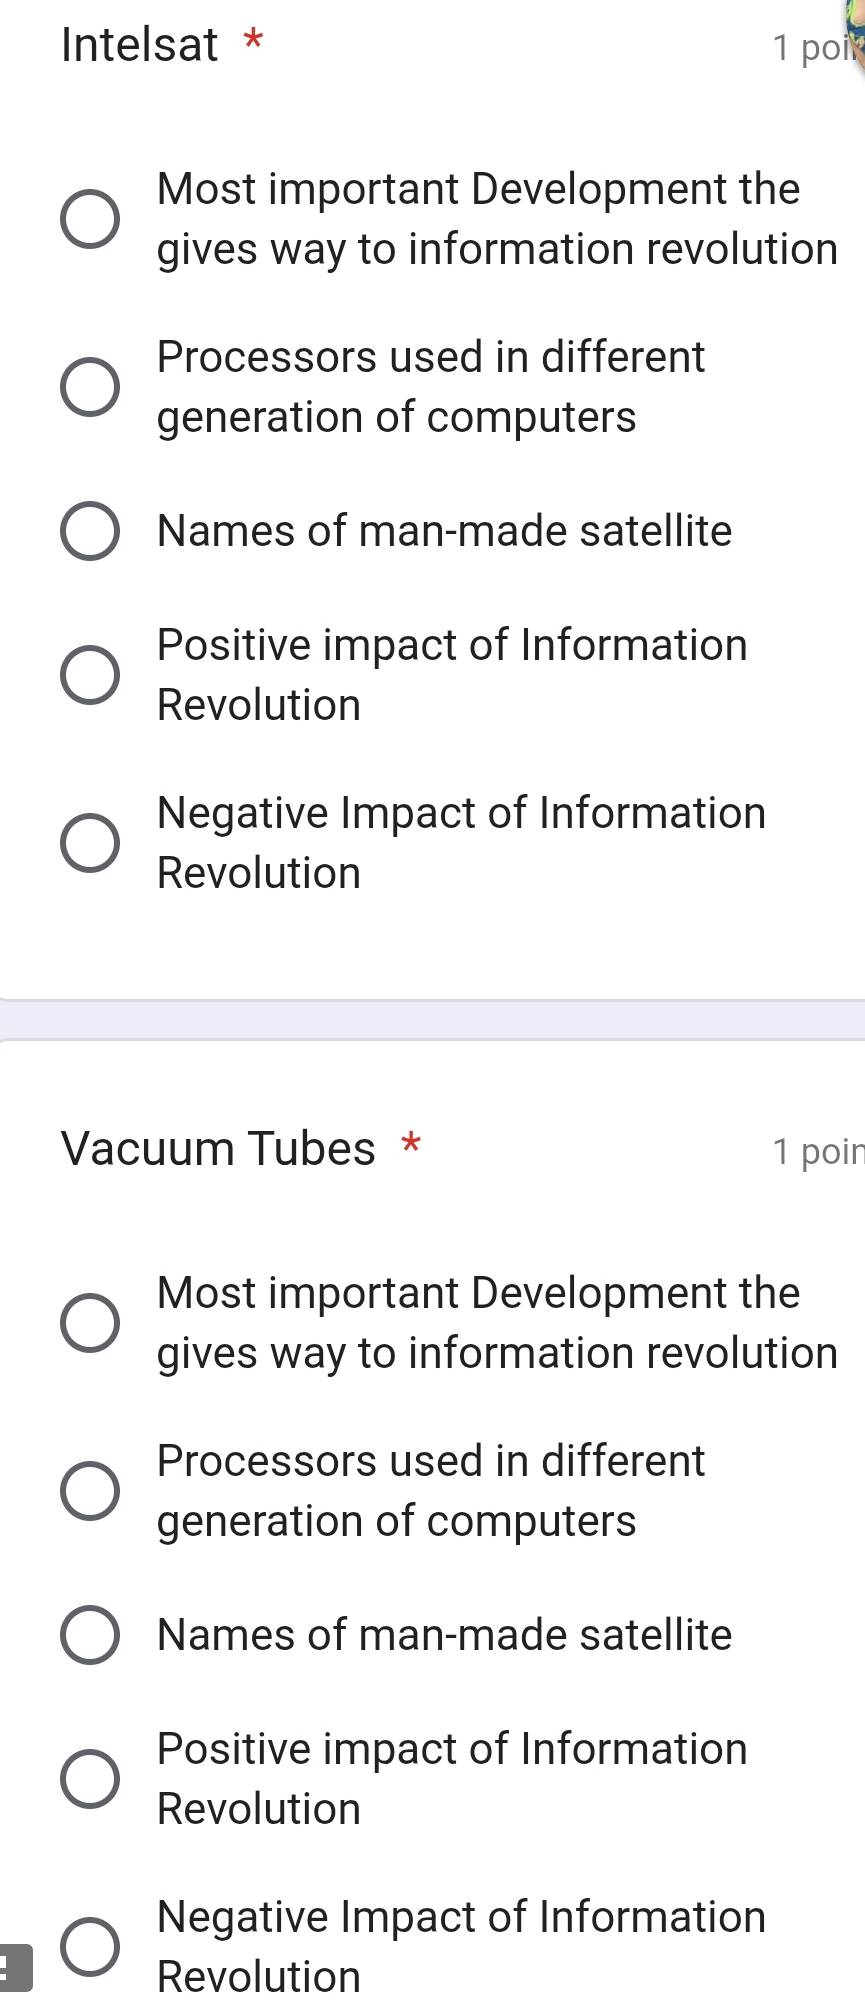
Task: Select 'Negative Impact of Information Revolution' under Intelsat
Action: (x=90, y=843)
